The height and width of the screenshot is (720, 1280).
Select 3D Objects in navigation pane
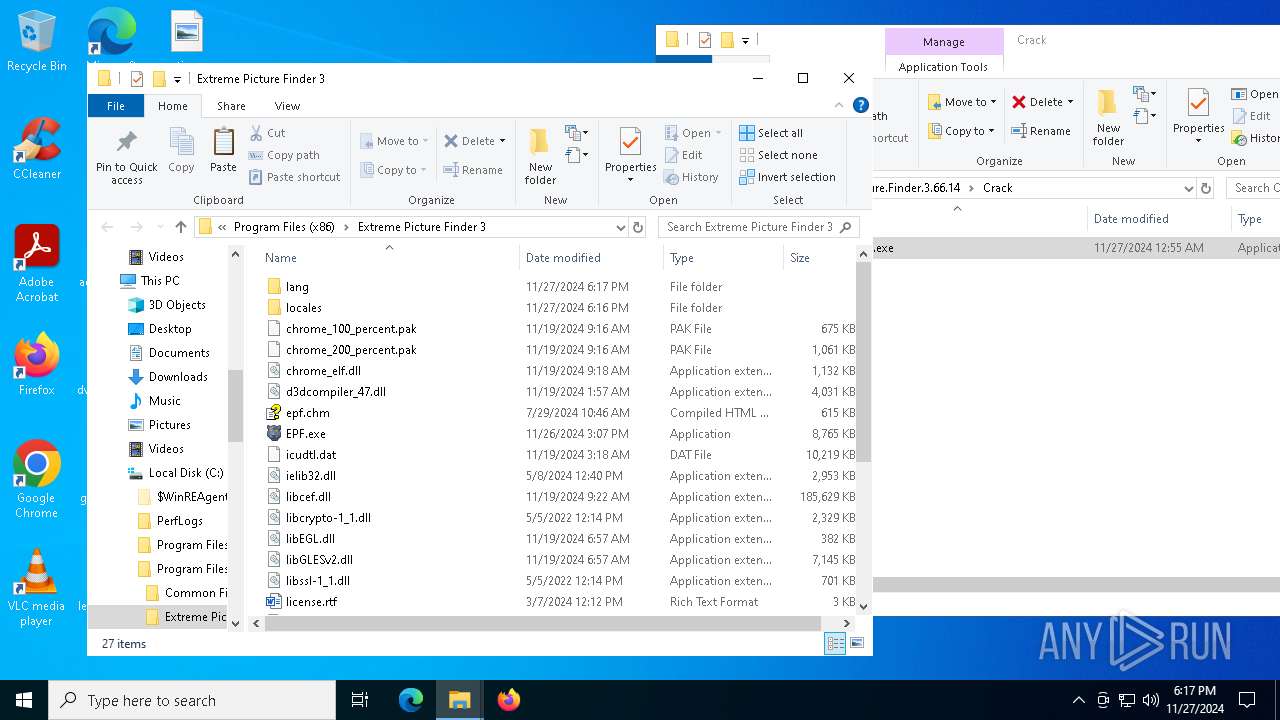click(177, 305)
